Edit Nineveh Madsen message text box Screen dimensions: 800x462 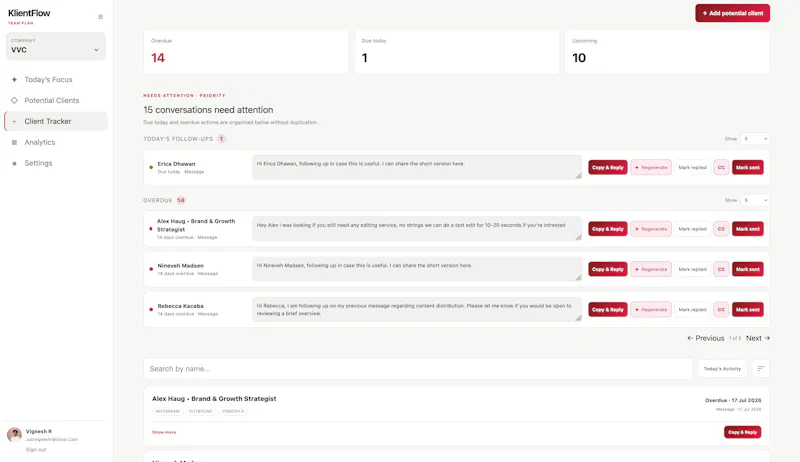(417, 269)
